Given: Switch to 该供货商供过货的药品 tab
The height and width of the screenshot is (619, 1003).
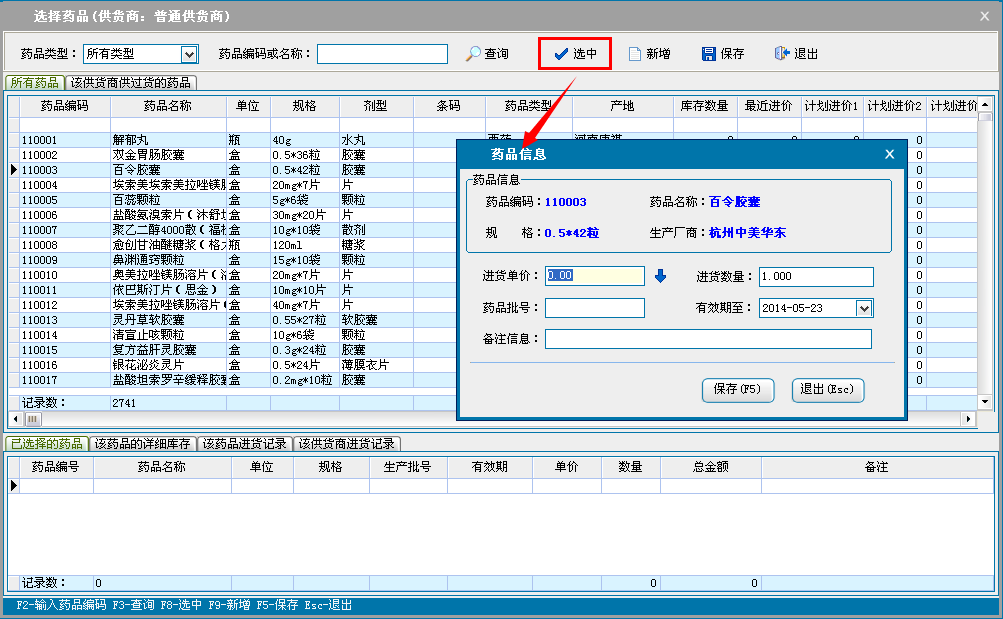Looking at the screenshot, I should [131, 83].
